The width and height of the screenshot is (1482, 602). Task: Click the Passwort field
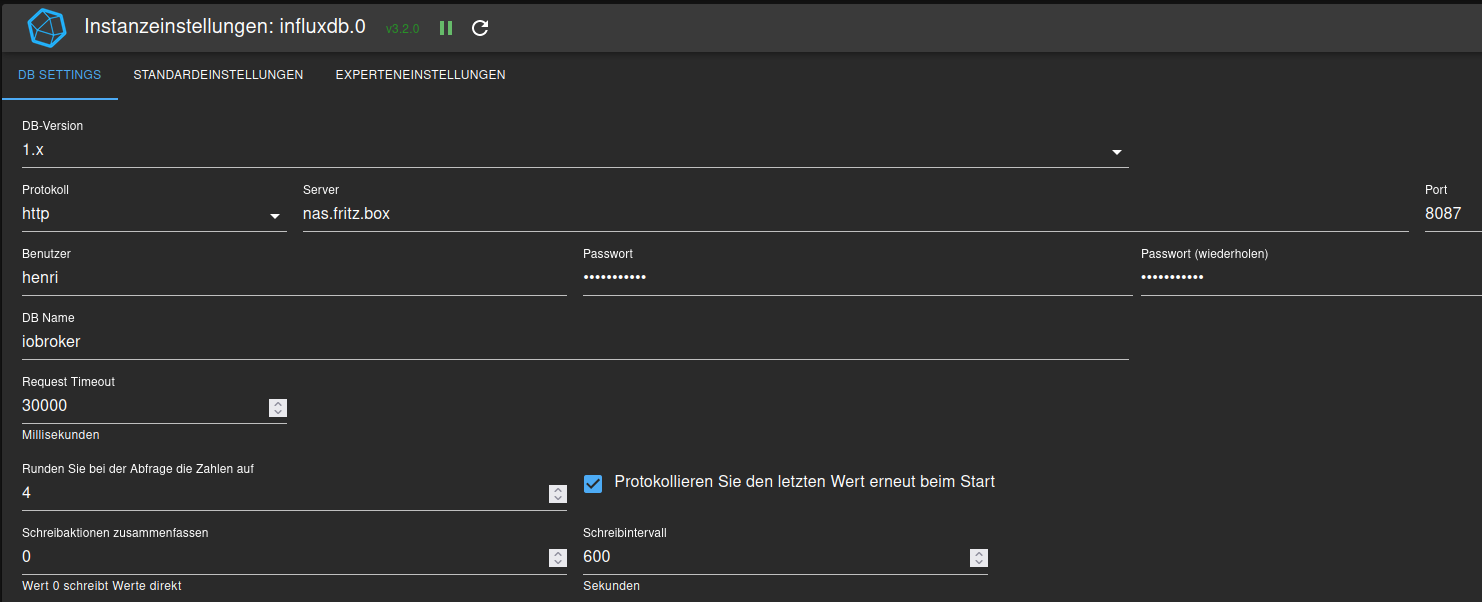858,278
